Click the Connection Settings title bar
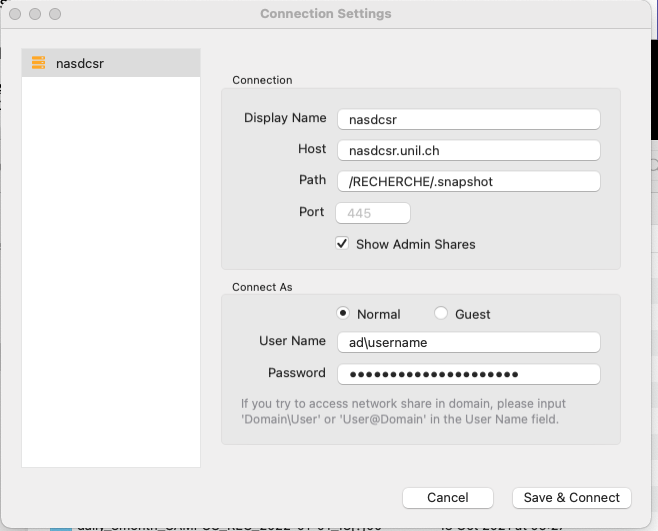Screen dimensions: 658x531 [325, 14]
